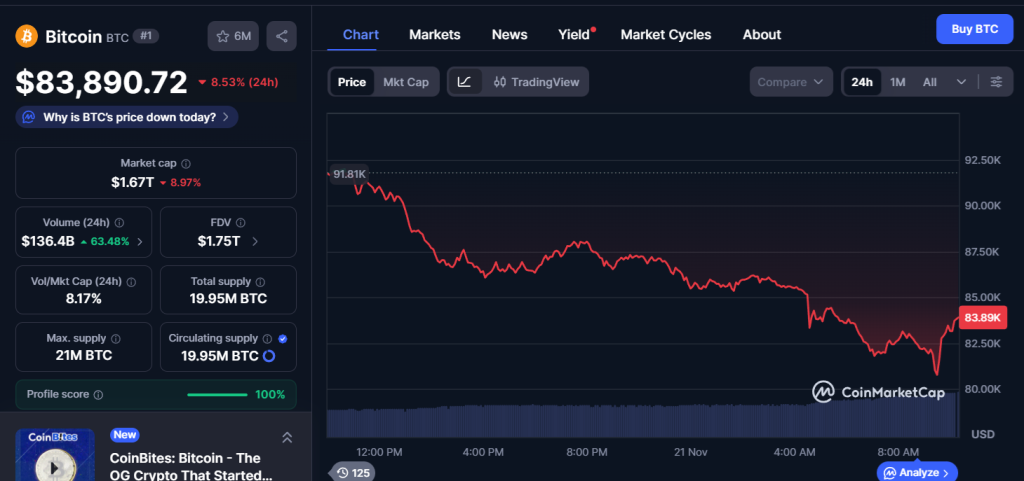Open the About tab
The image size is (1024, 481).
point(761,35)
